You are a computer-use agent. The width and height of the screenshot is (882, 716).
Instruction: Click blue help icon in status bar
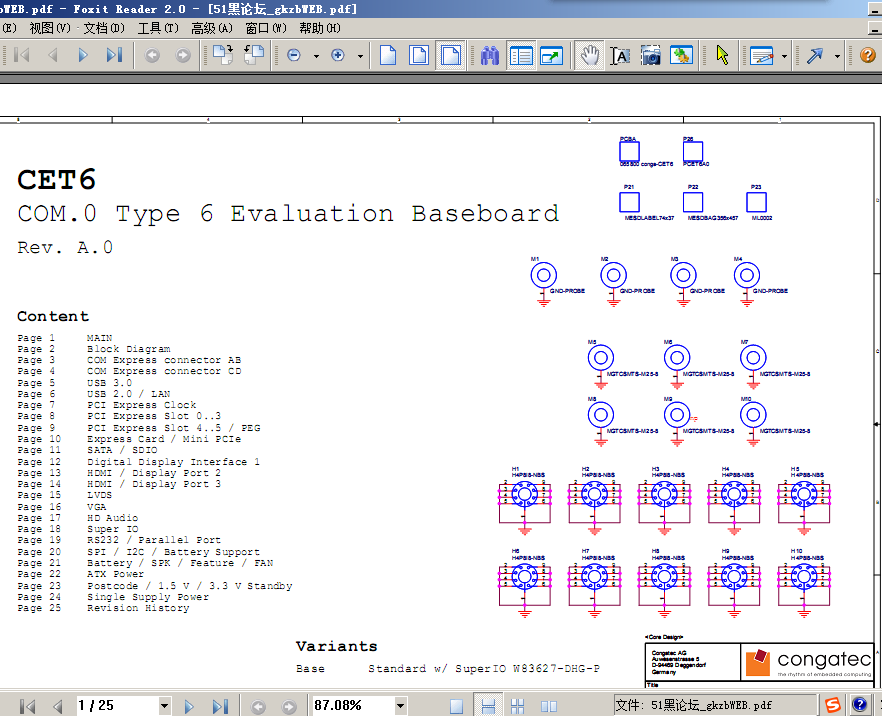[859, 704]
